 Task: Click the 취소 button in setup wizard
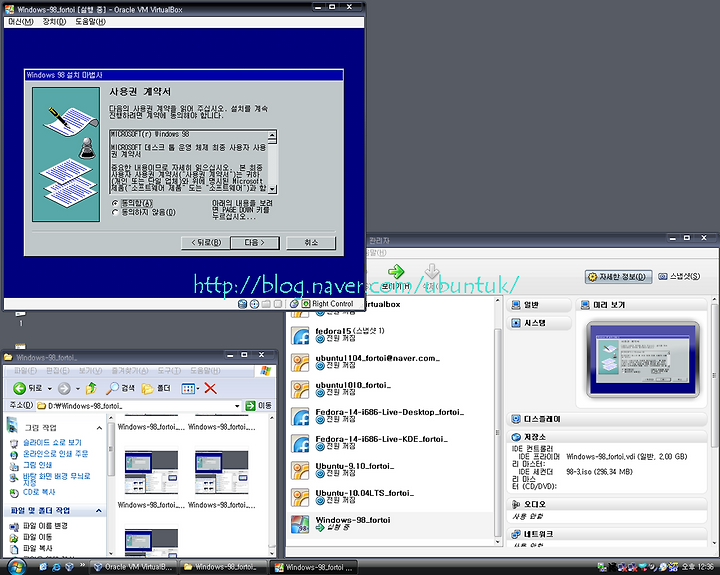(x=311, y=242)
